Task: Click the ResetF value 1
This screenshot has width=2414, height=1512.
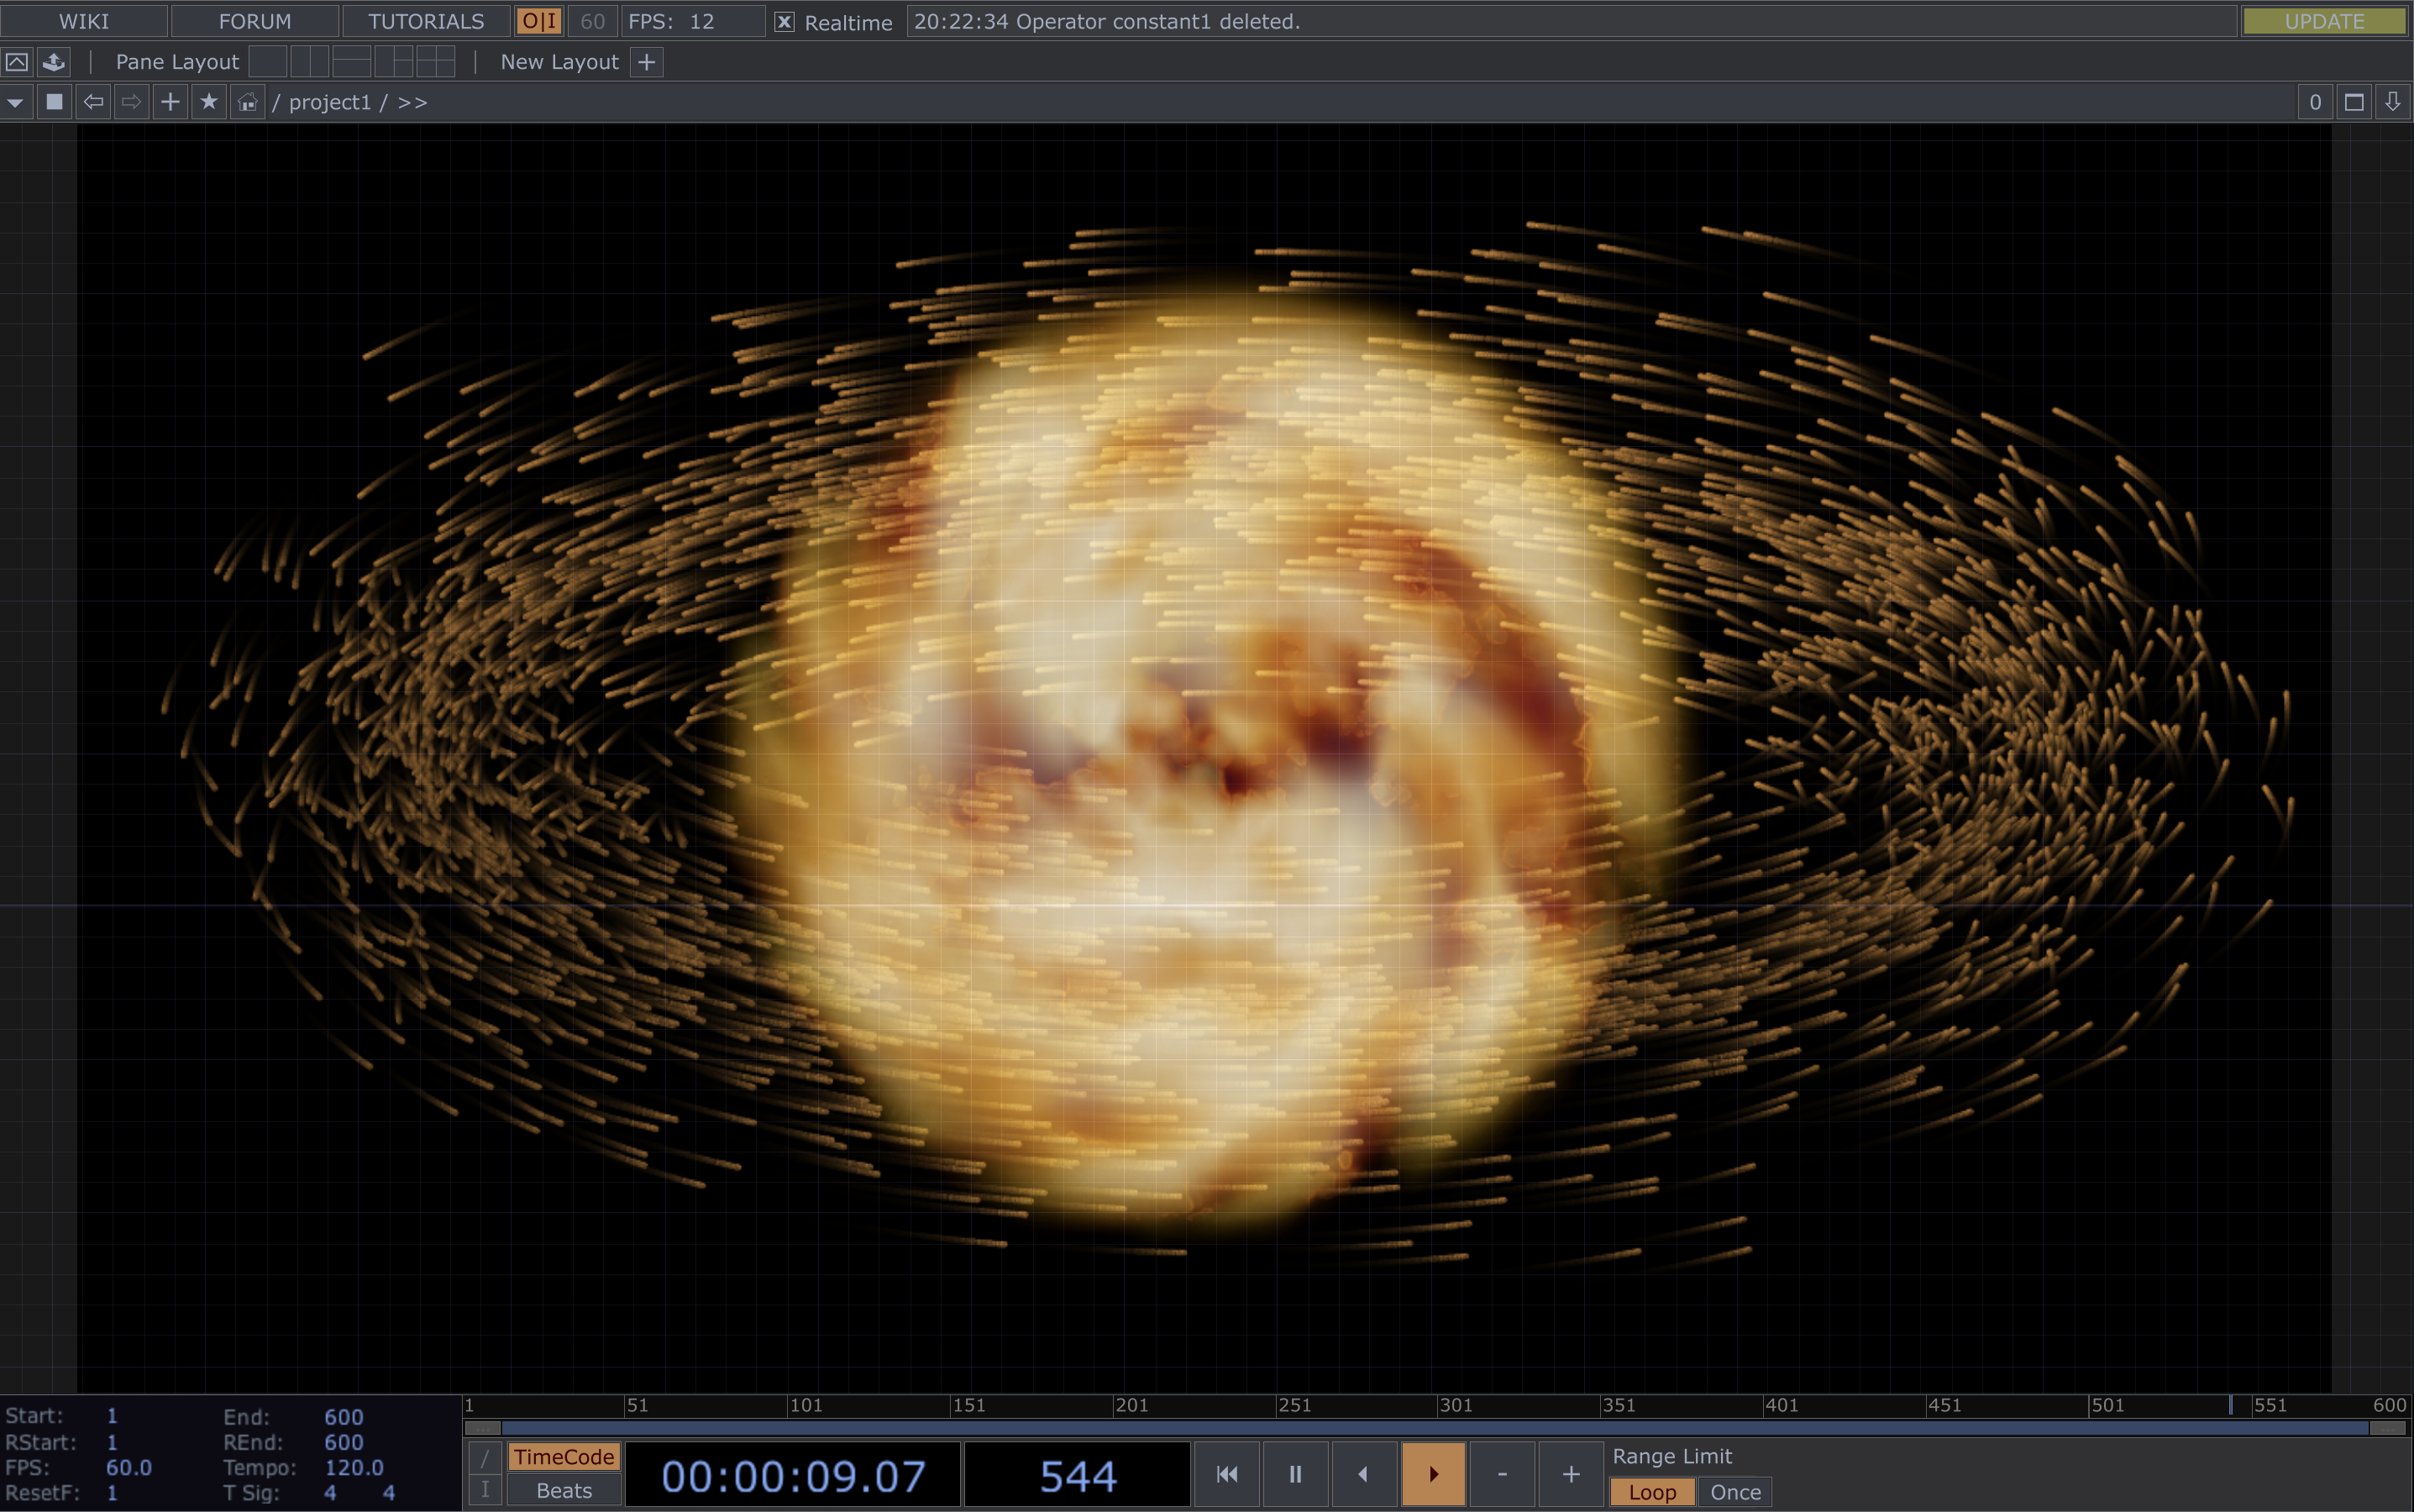Action: click(112, 1493)
